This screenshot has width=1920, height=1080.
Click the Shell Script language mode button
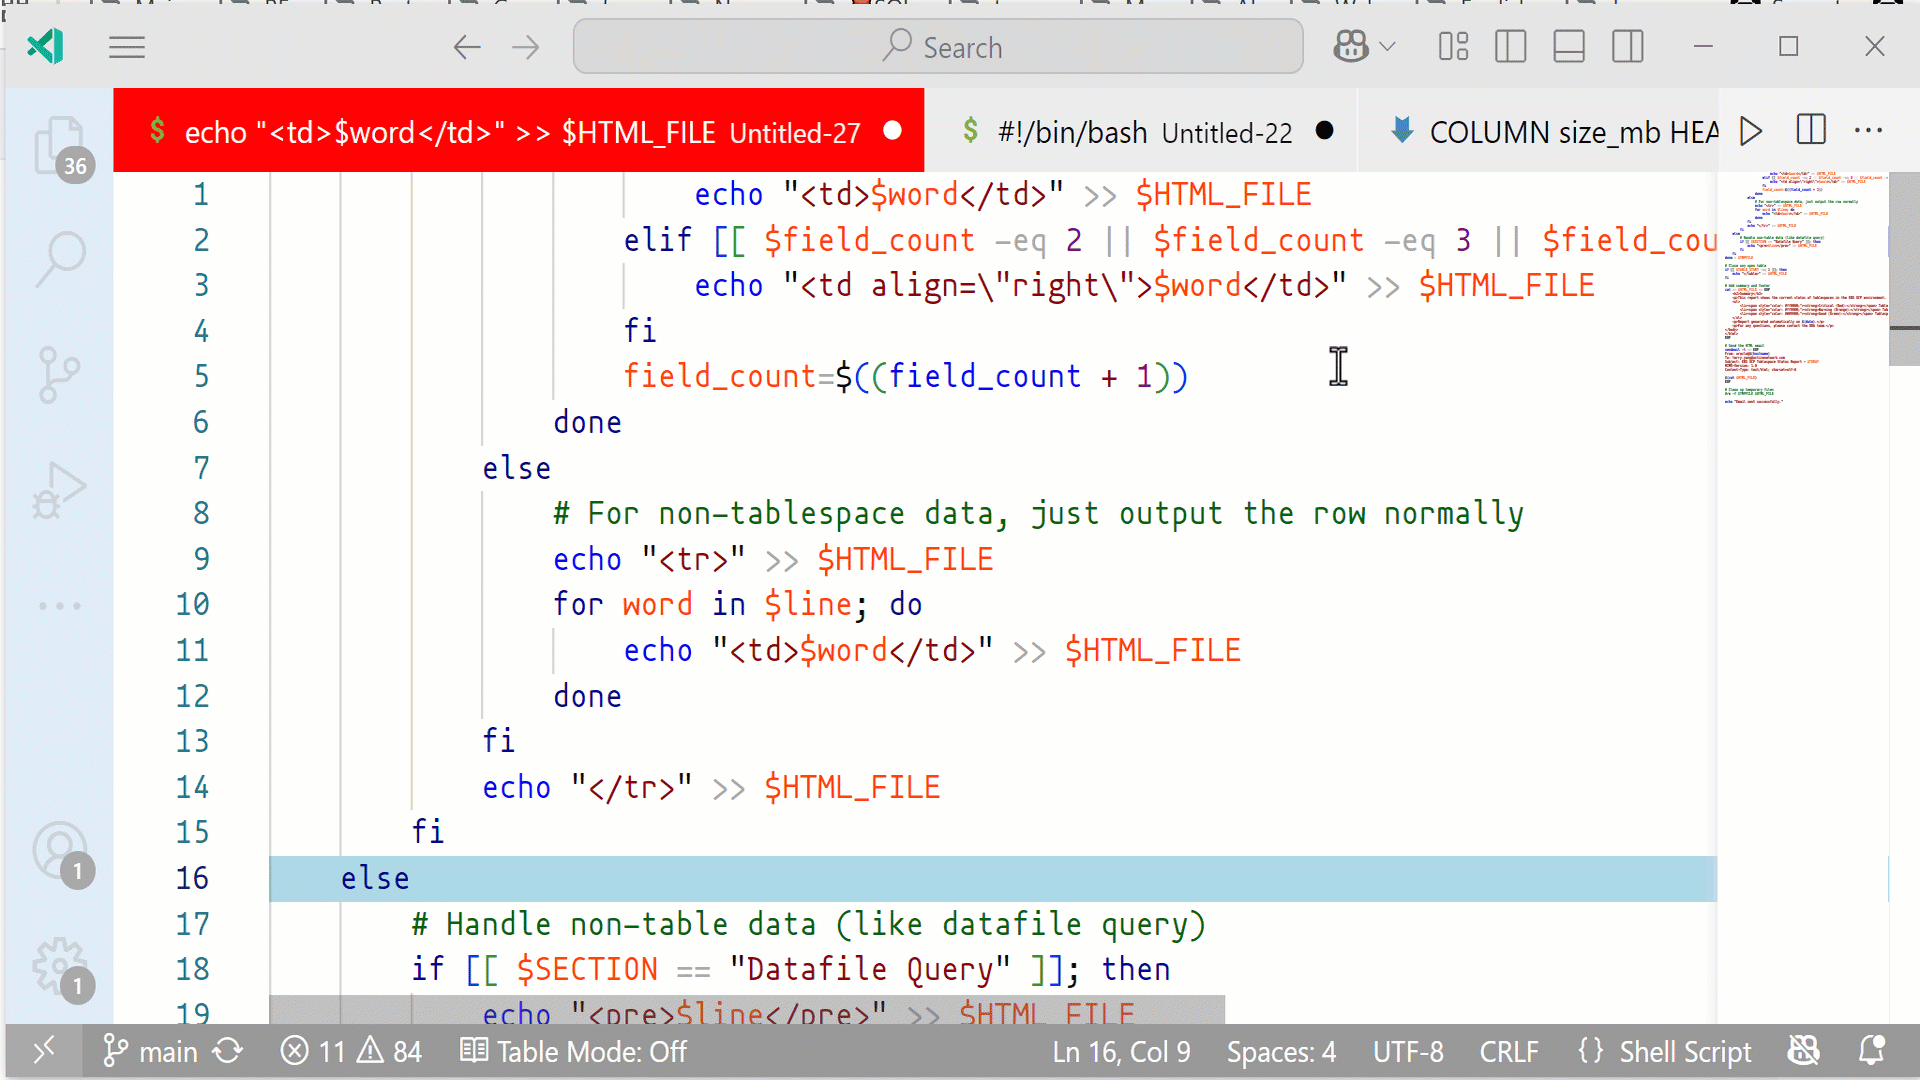click(x=1684, y=1052)
